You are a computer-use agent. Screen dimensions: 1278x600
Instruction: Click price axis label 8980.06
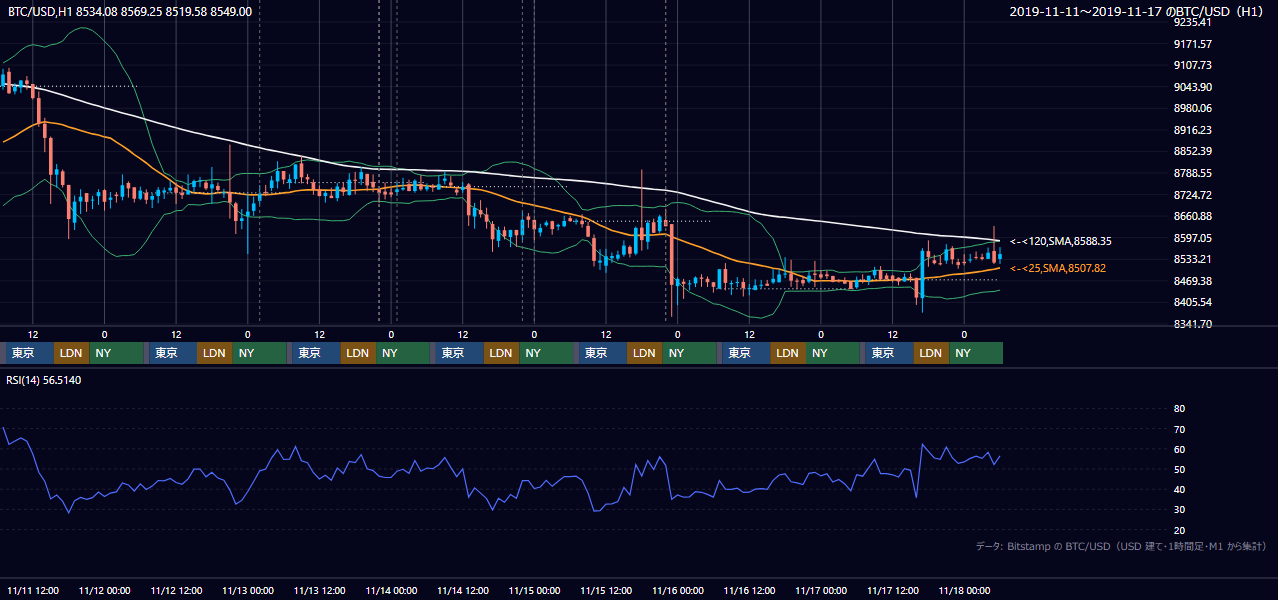1193,108
